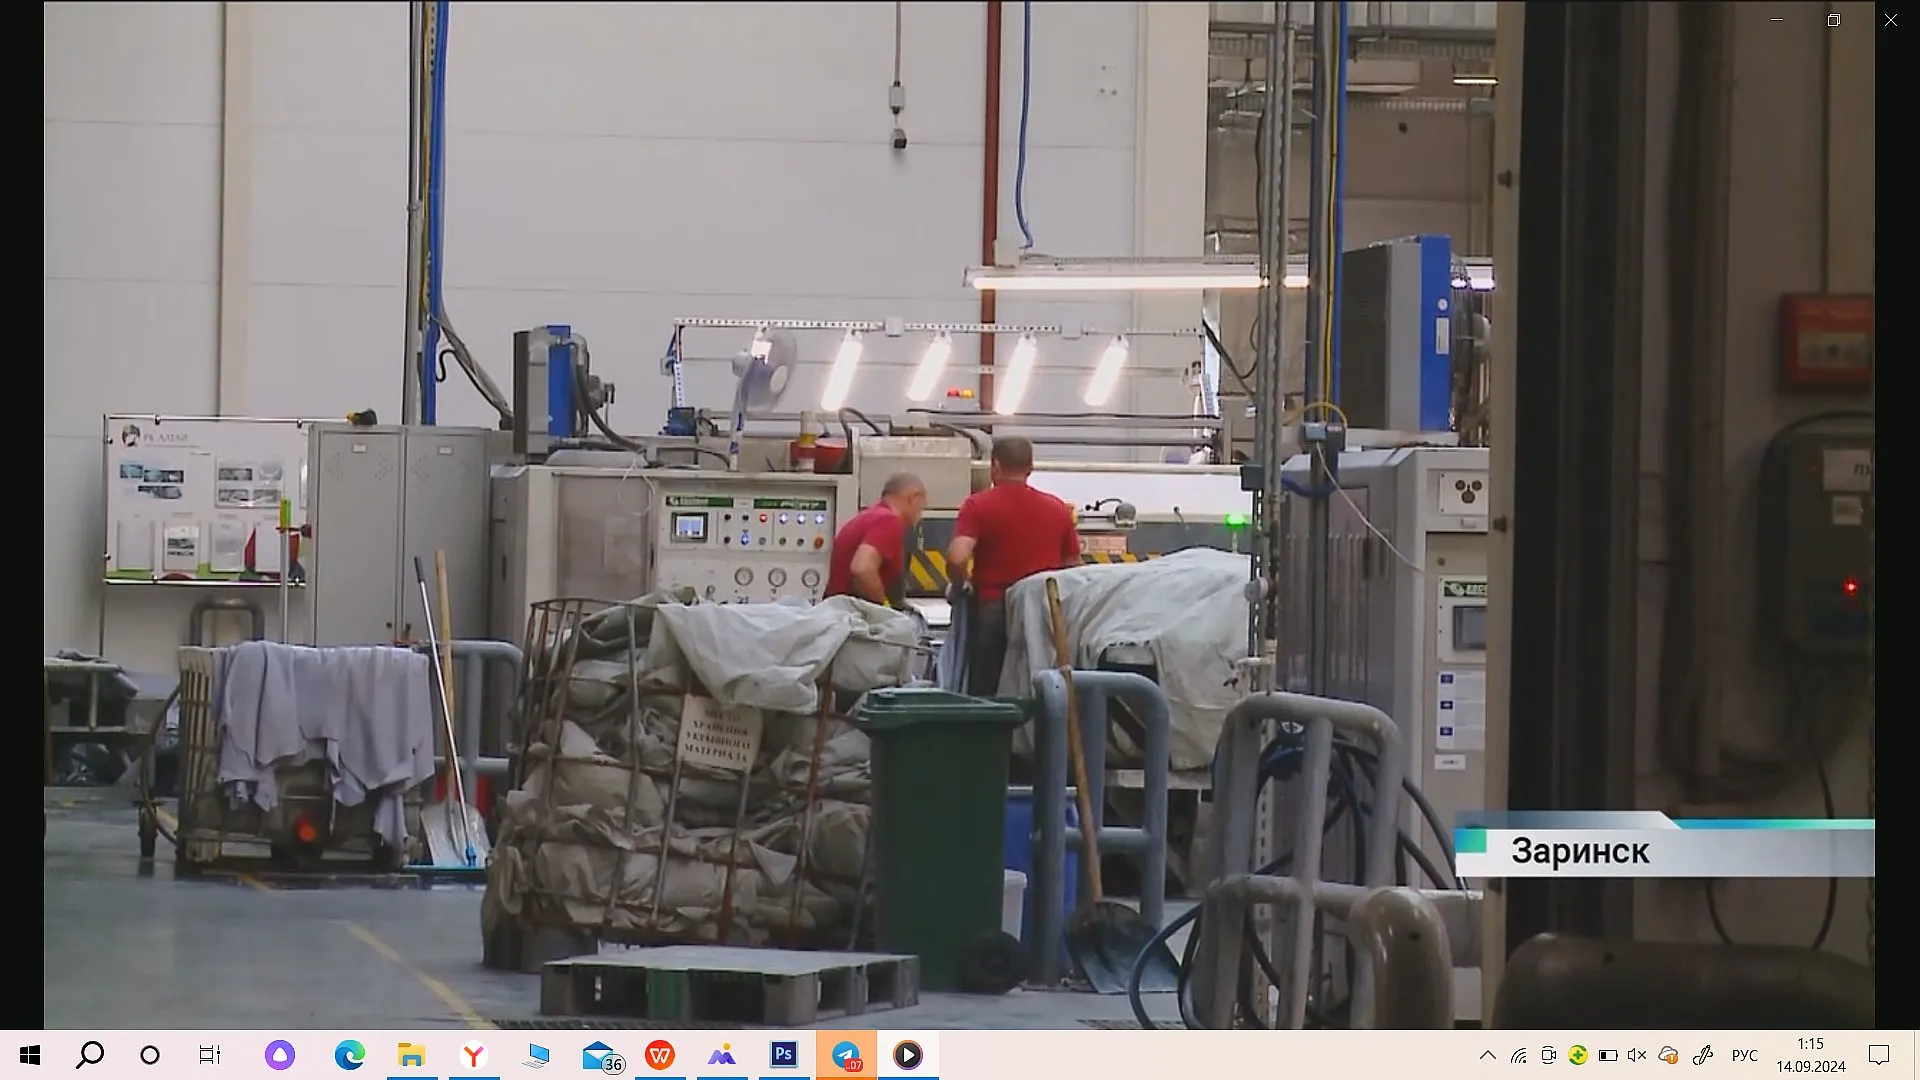Open Telegram from the taskbar
The image size is (1920, 1080).
click(846, 1055)
